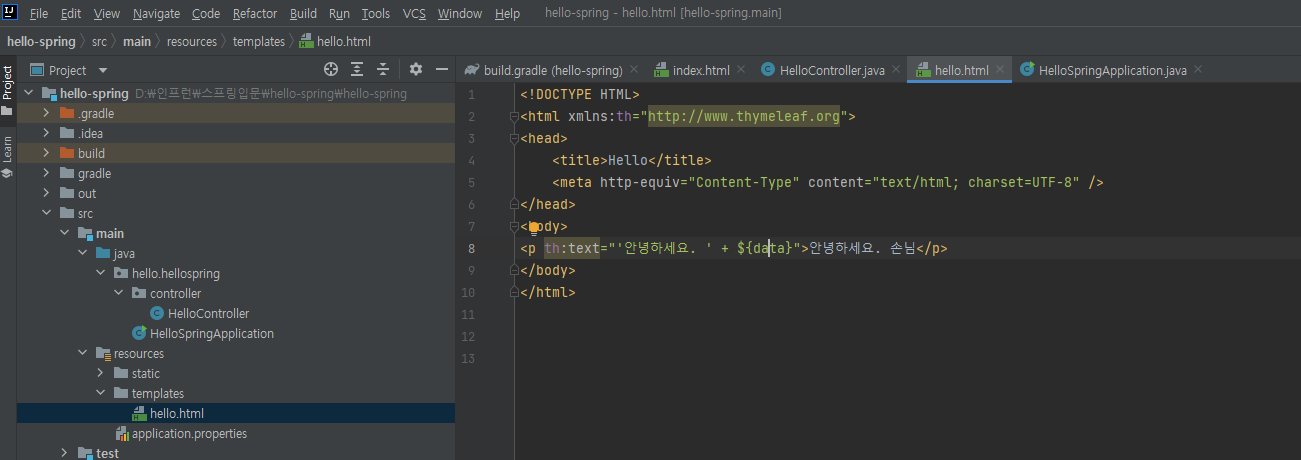Open the Run menu
The image size is (1301, 460).
pos(339,14)
